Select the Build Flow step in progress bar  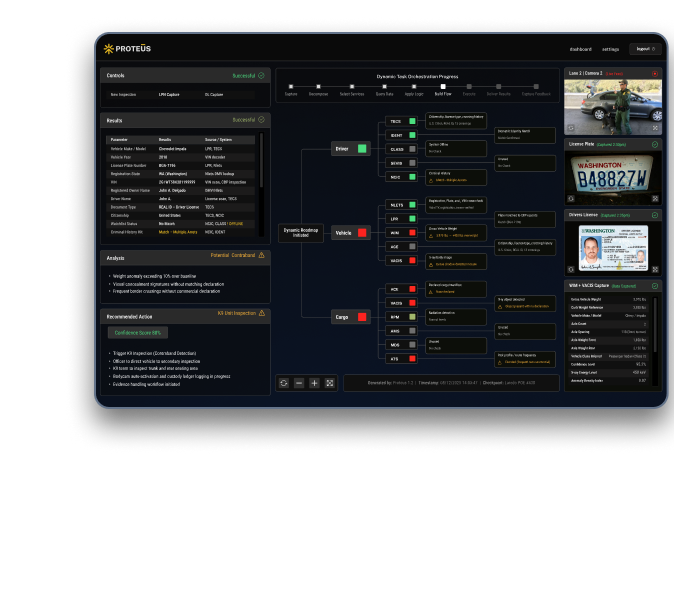(x=442, y=89)
